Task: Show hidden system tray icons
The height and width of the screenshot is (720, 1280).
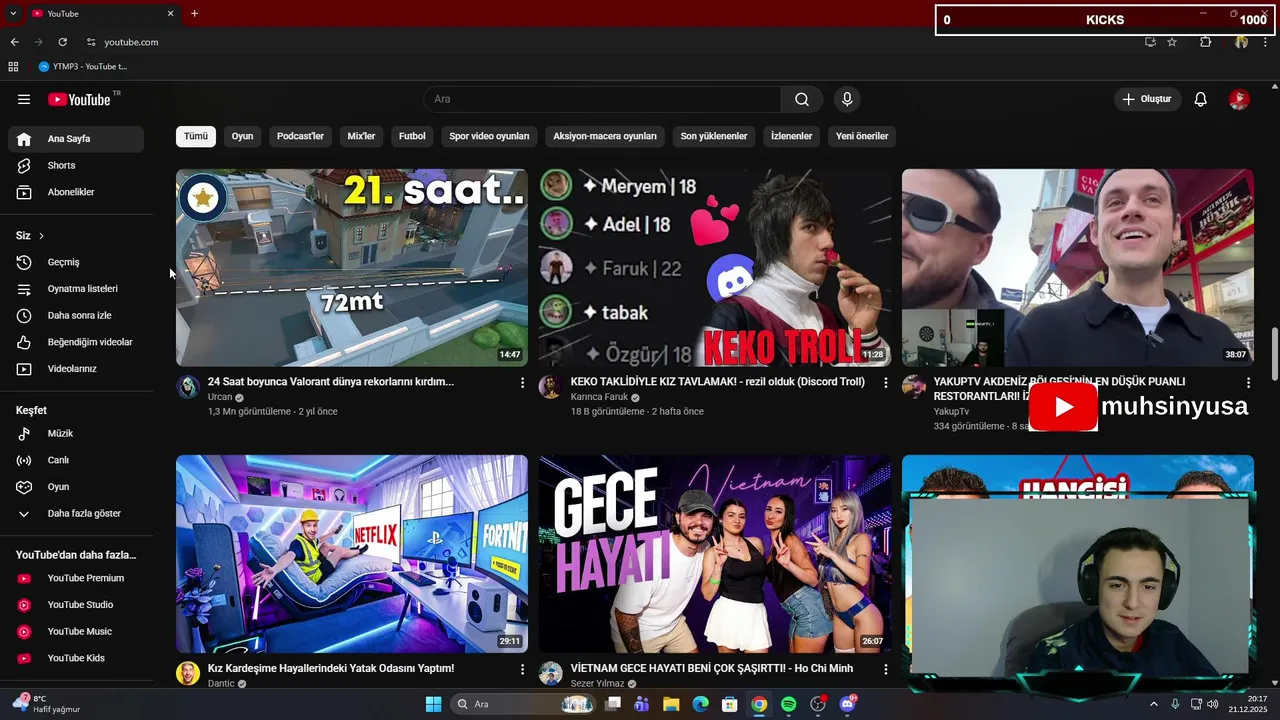Action: (x=1153, y=704)
